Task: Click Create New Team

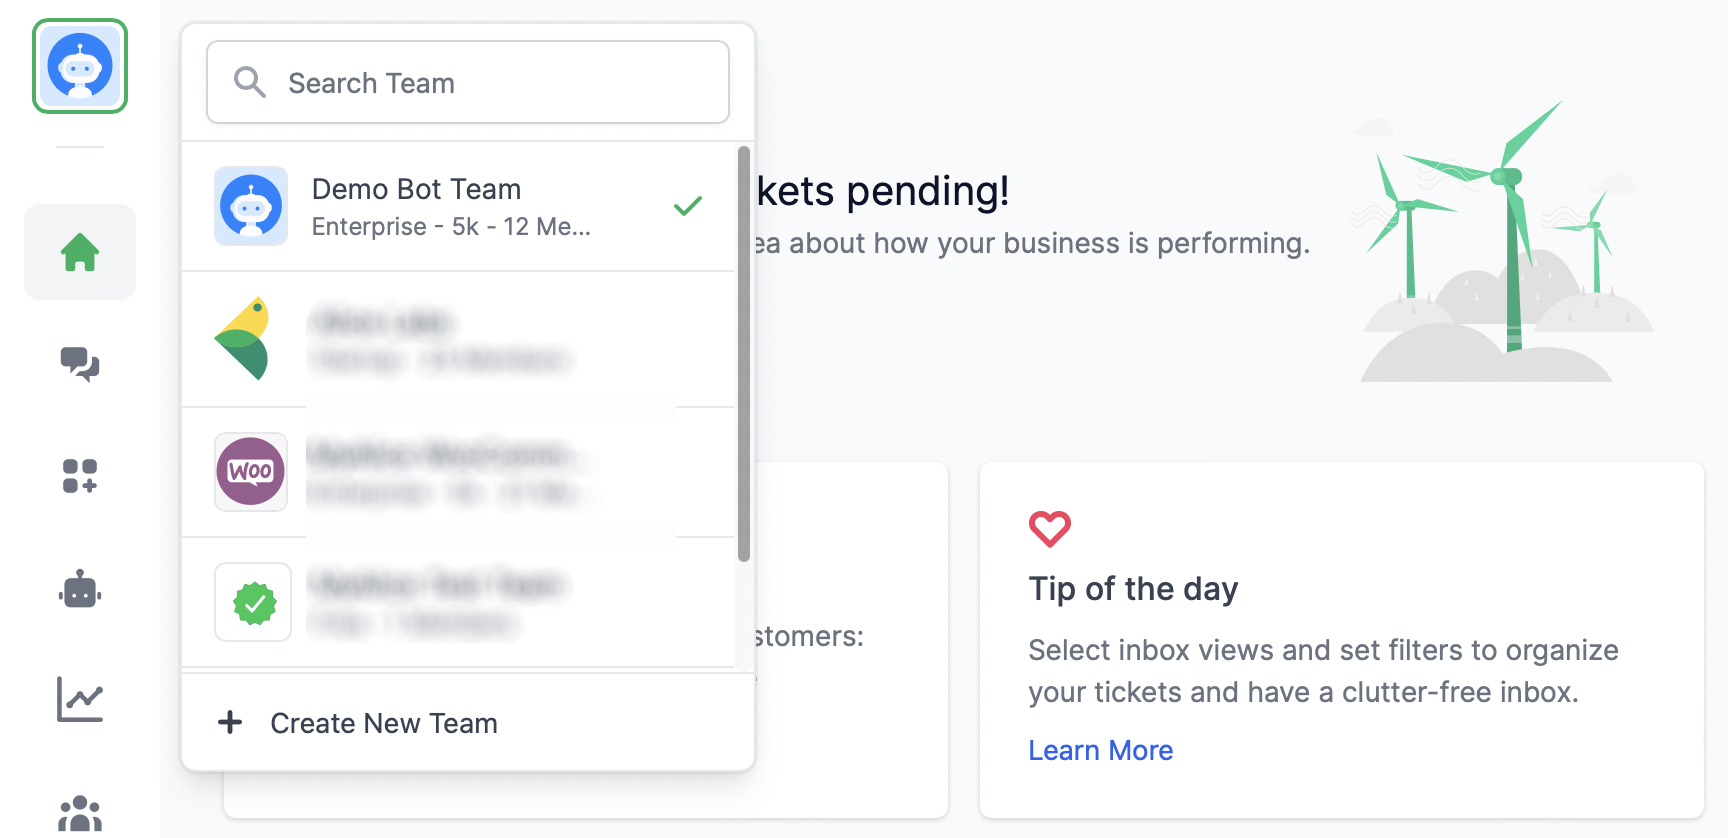Action: (x=384, y=723)
